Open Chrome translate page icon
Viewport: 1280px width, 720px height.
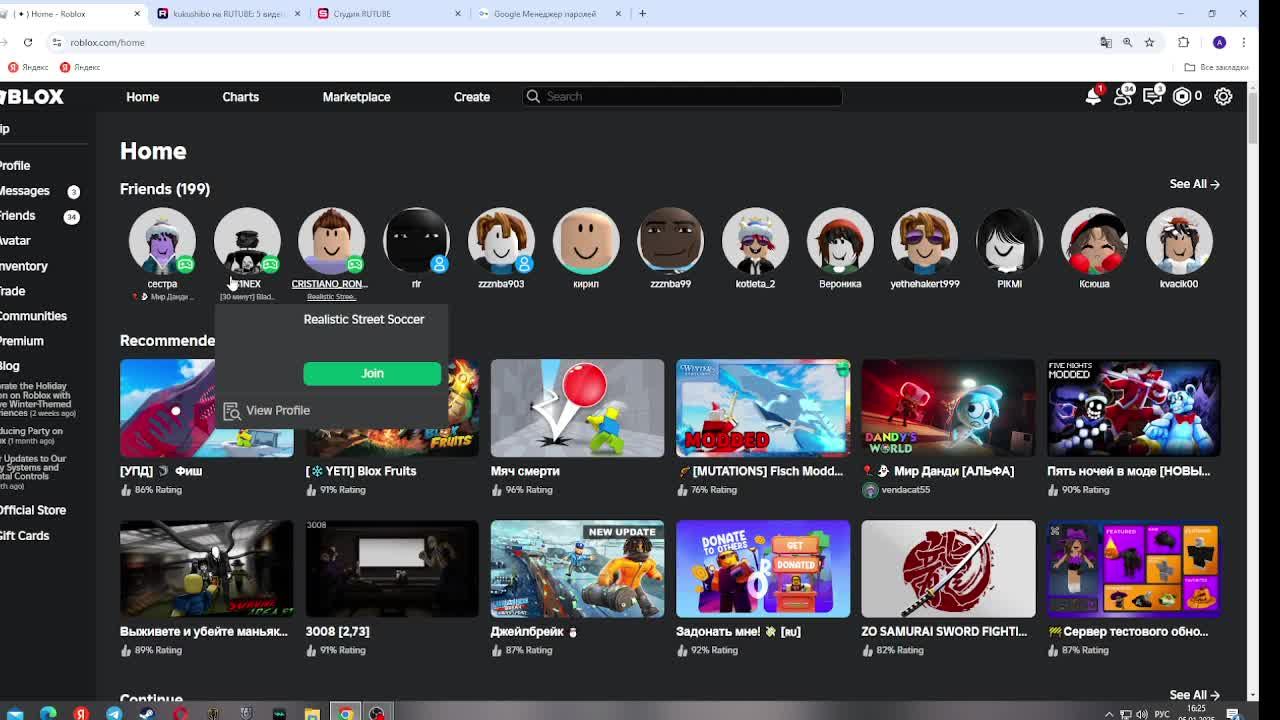pyautogui.click(x=1106, y=42)
